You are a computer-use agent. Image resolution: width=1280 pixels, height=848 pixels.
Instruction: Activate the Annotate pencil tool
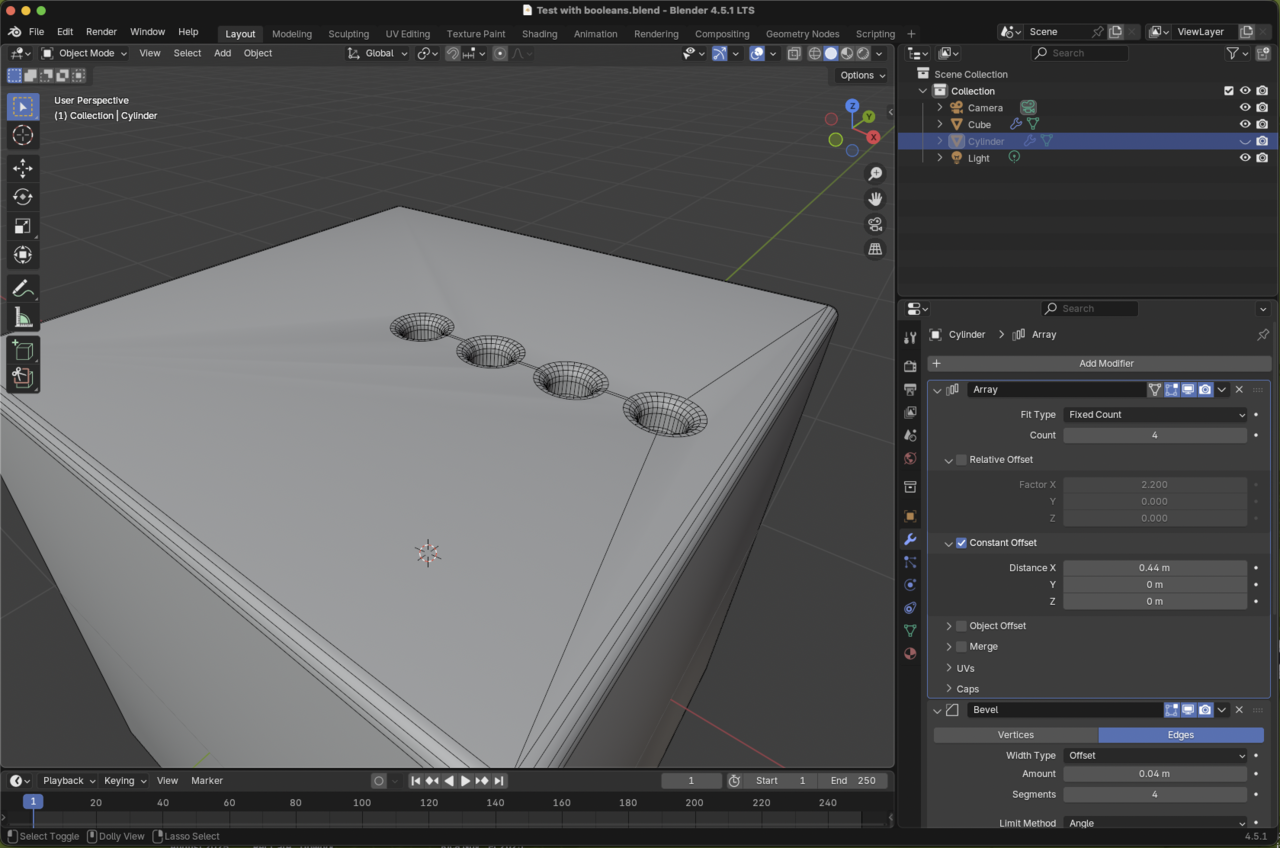(22, 289)
